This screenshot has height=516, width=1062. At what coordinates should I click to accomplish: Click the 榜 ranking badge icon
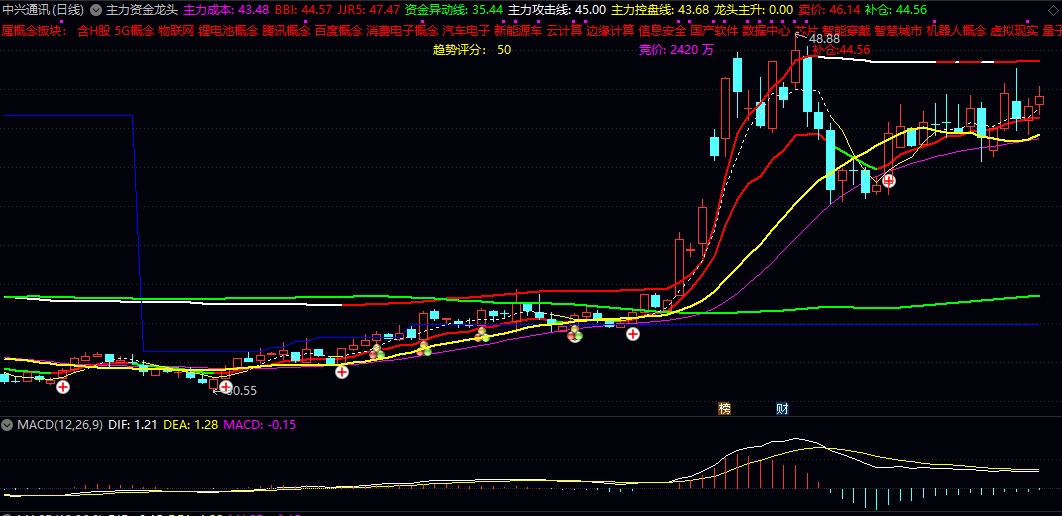click(x=725, y=408)
